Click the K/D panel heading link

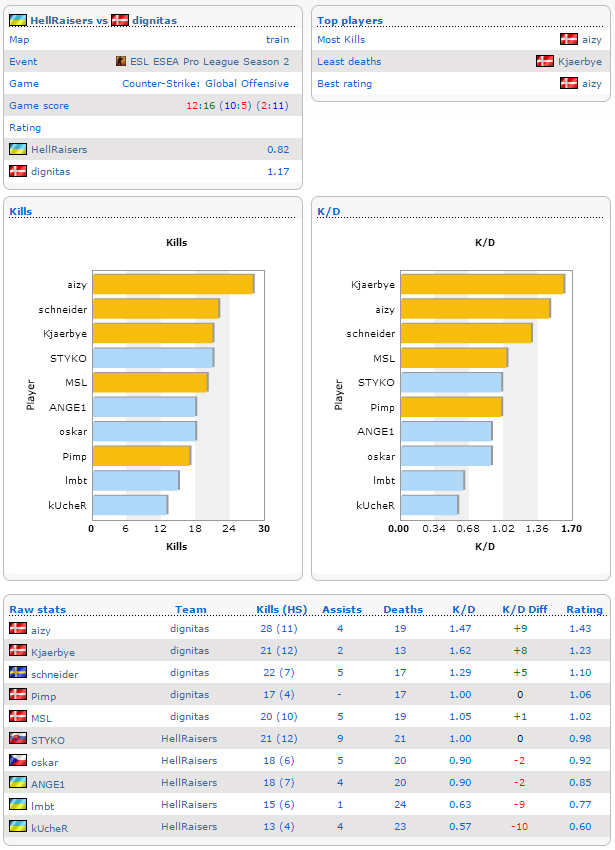[x=329, y=211]
